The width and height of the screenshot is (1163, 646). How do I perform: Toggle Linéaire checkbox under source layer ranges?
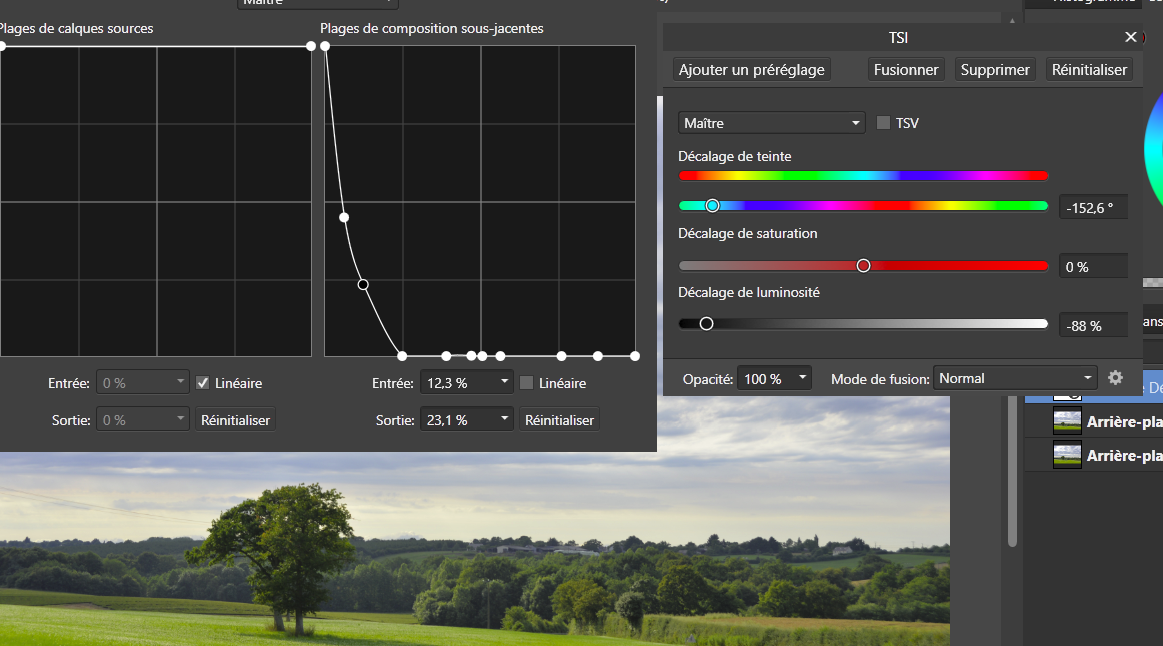tap(202, 383)
